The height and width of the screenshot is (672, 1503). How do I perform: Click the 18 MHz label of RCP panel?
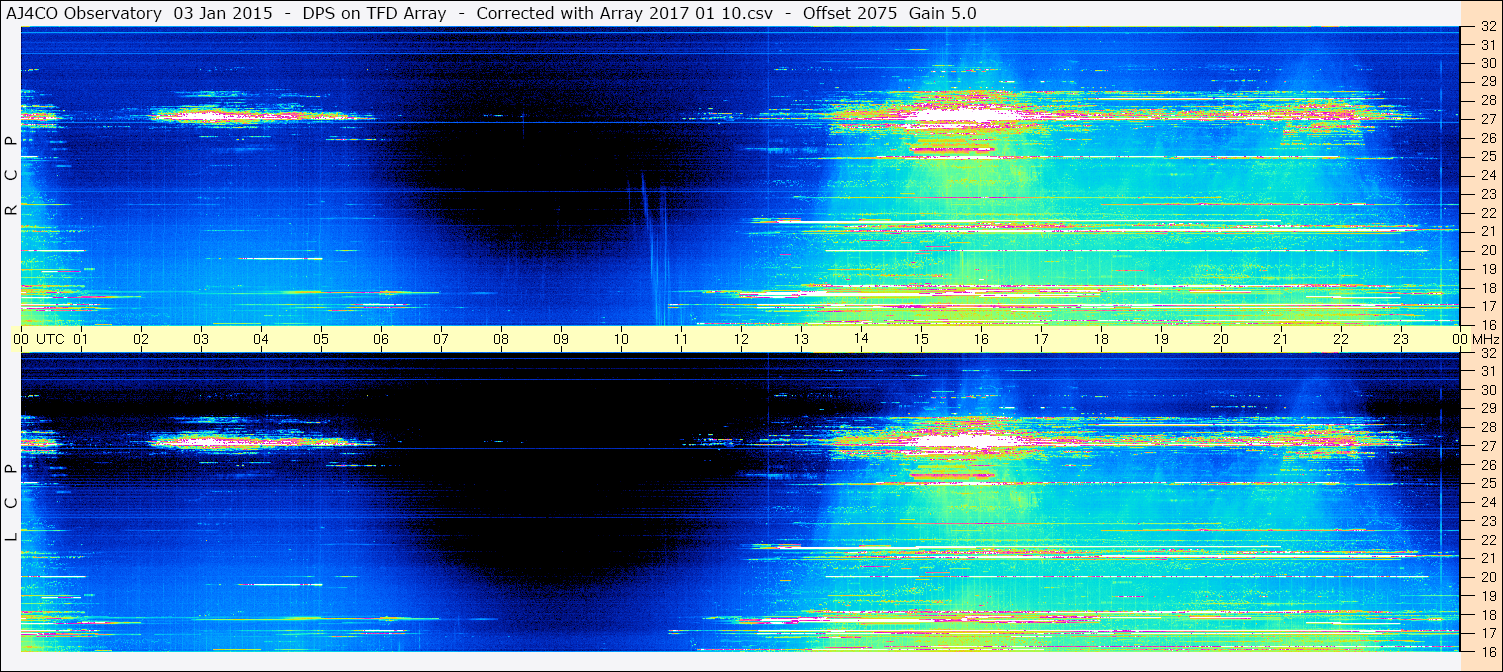pyautogui.click(x=1488, y=288)
